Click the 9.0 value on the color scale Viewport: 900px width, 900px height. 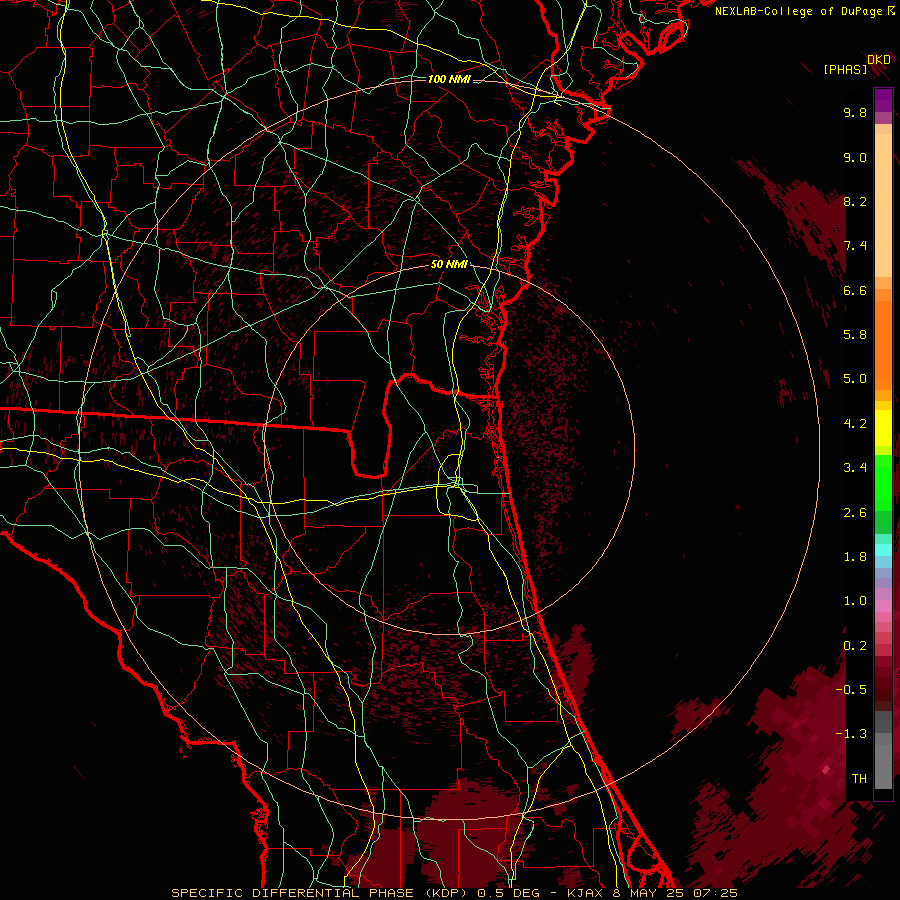(x=855, y=157)
